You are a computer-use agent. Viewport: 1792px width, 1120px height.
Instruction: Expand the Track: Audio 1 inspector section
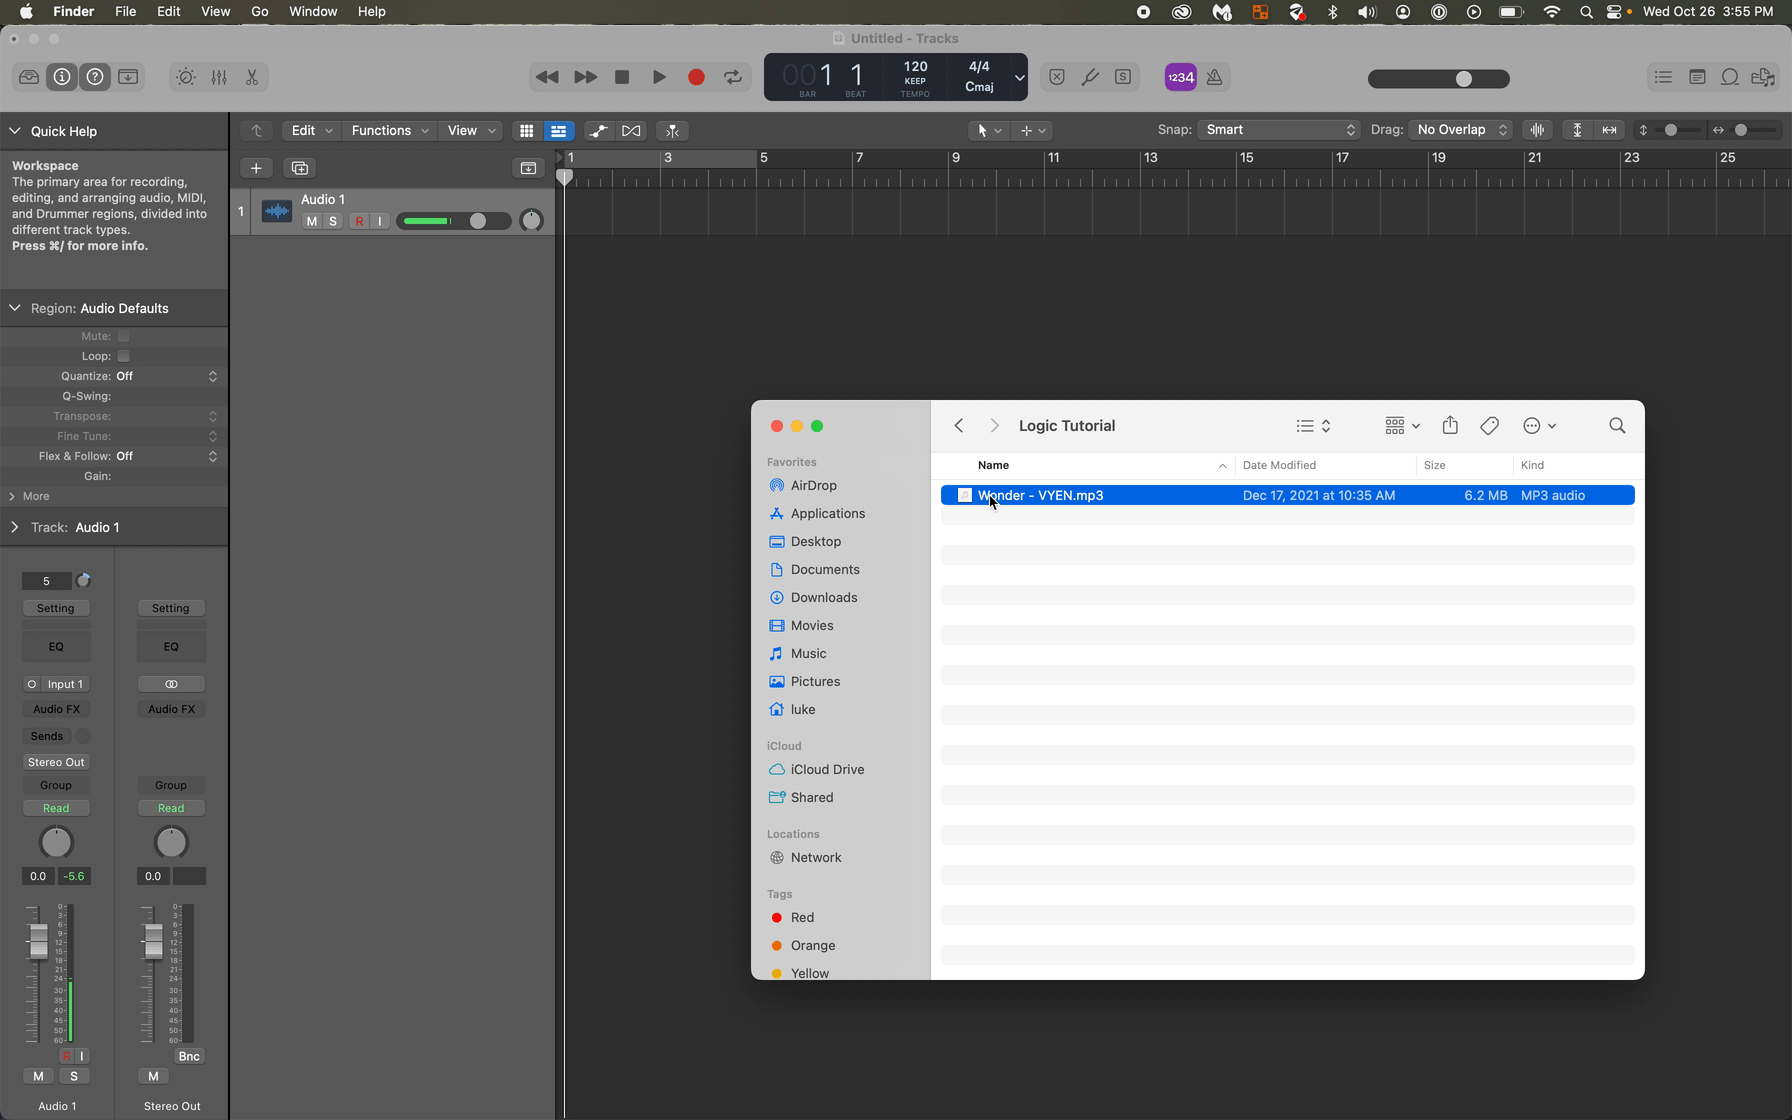click(15, 527)
